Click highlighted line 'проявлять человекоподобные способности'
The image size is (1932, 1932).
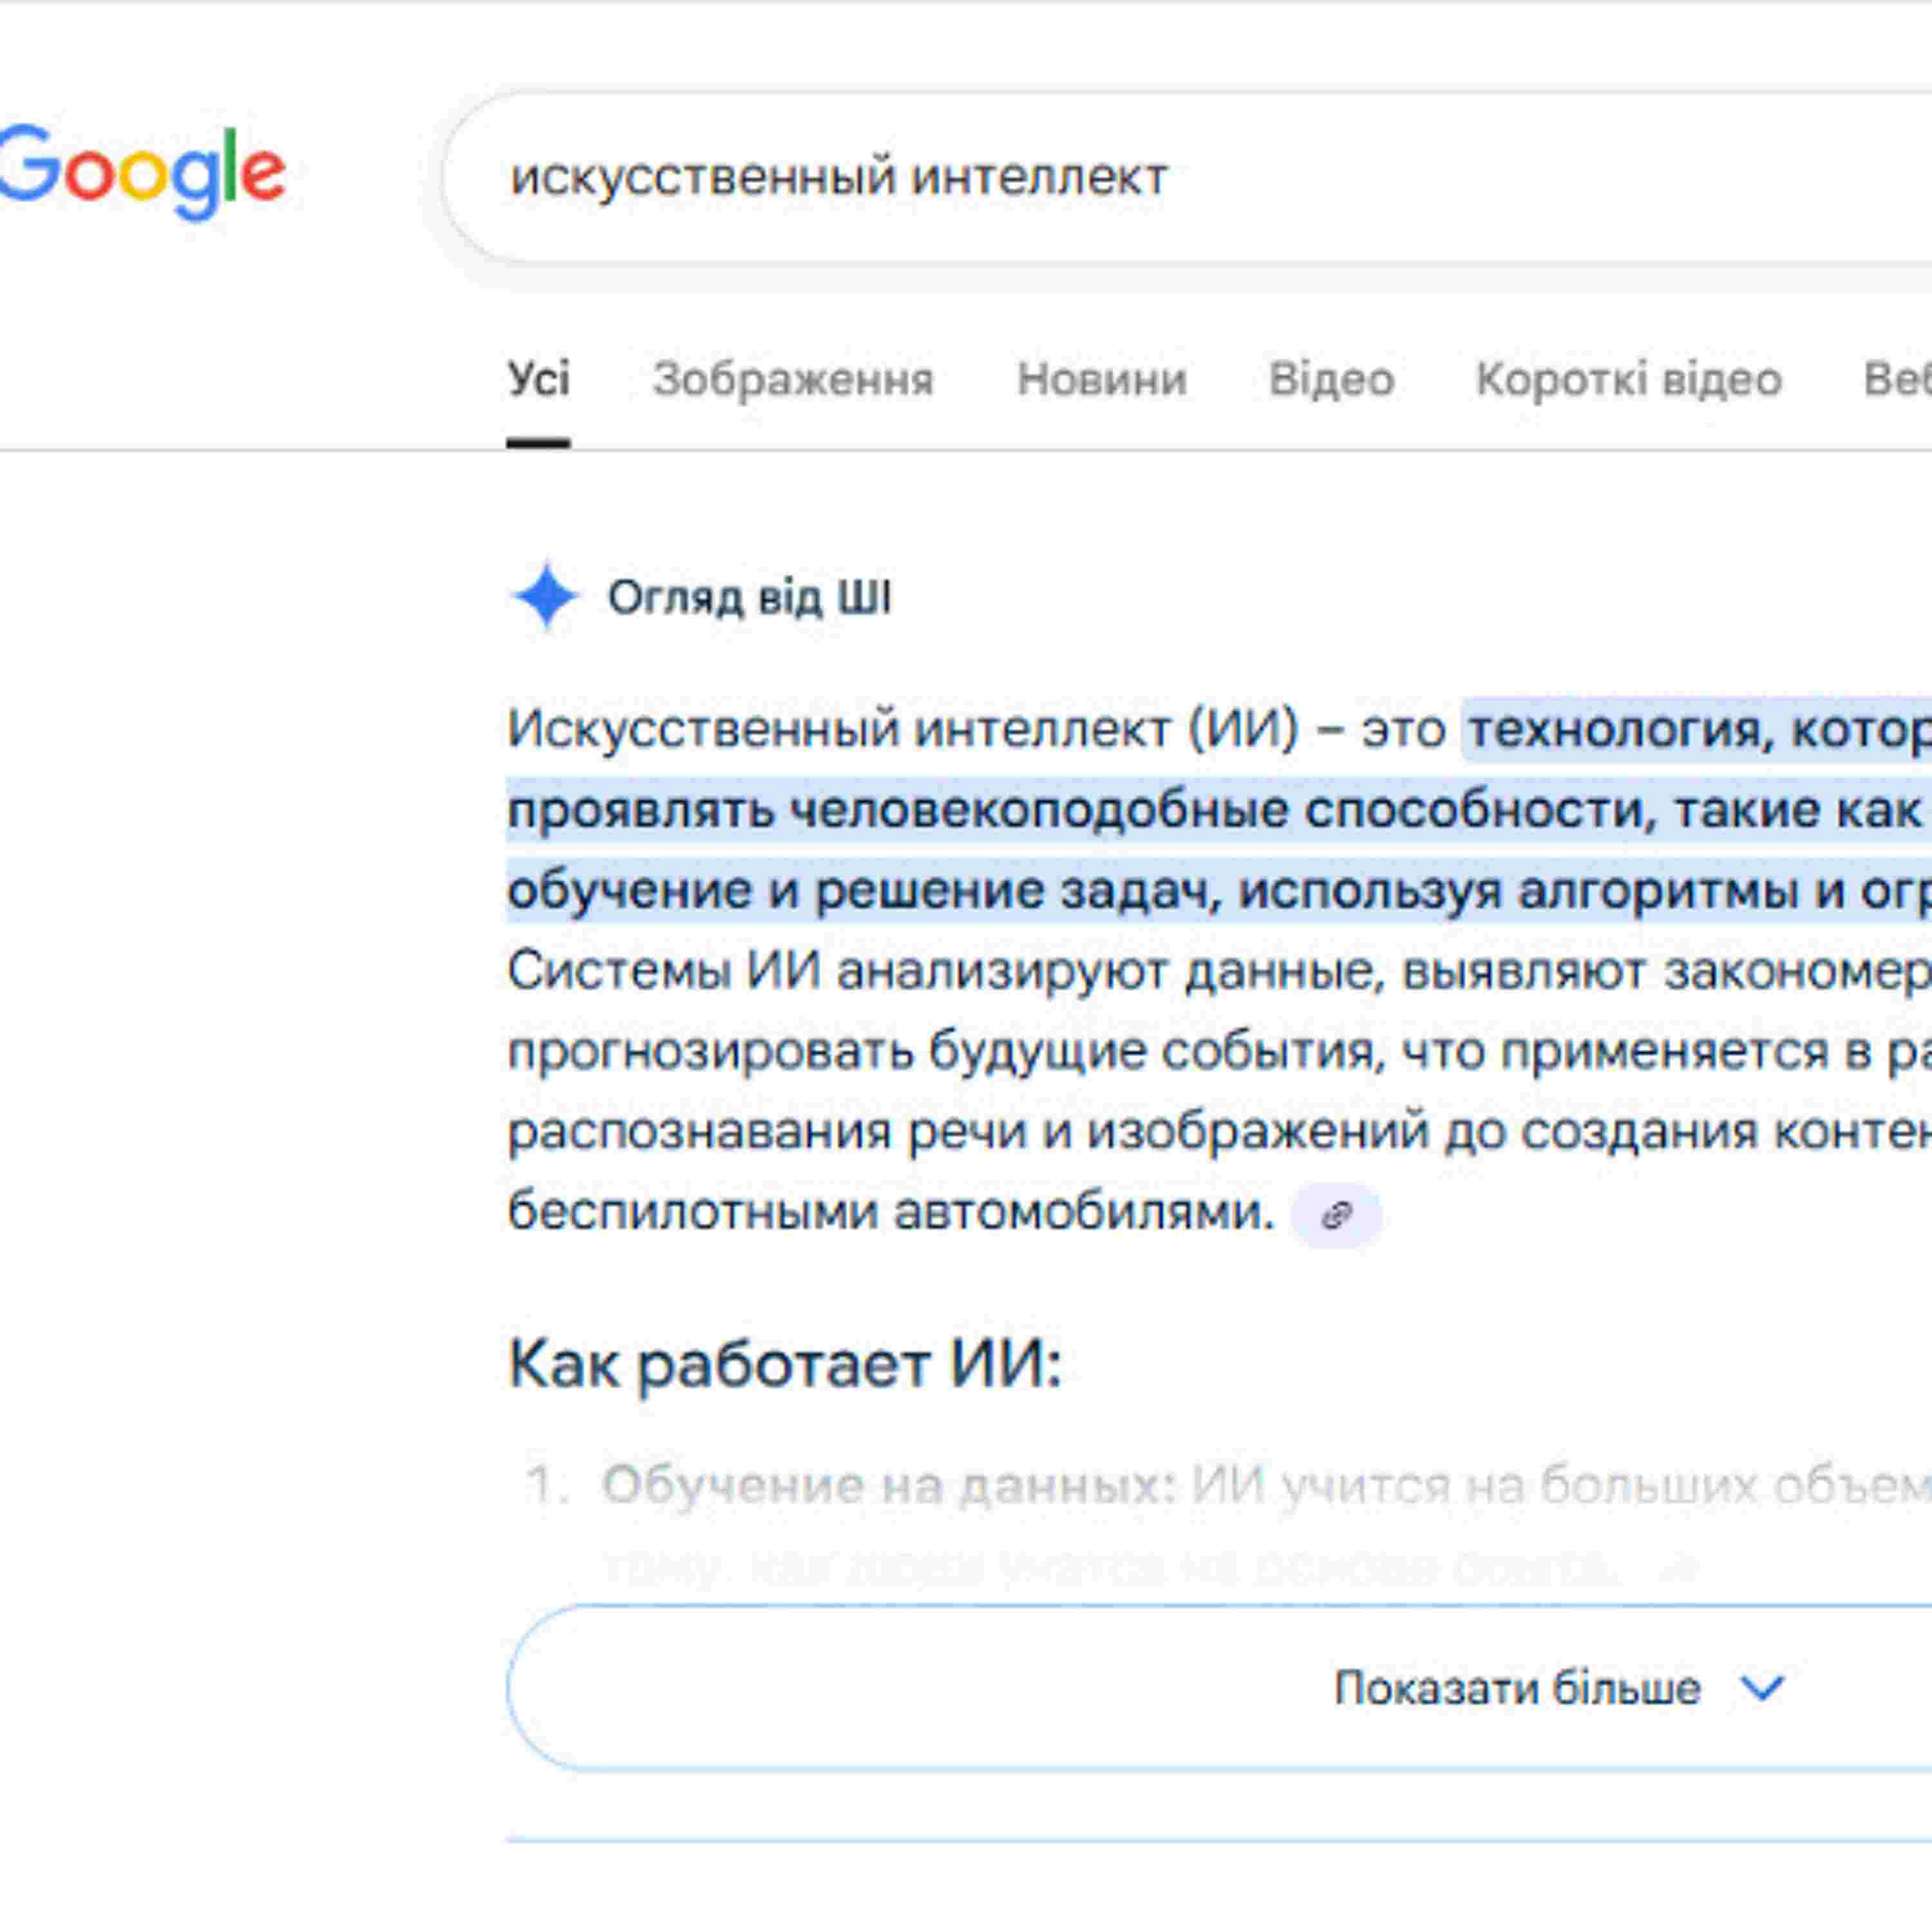(x=1070, y=810)
